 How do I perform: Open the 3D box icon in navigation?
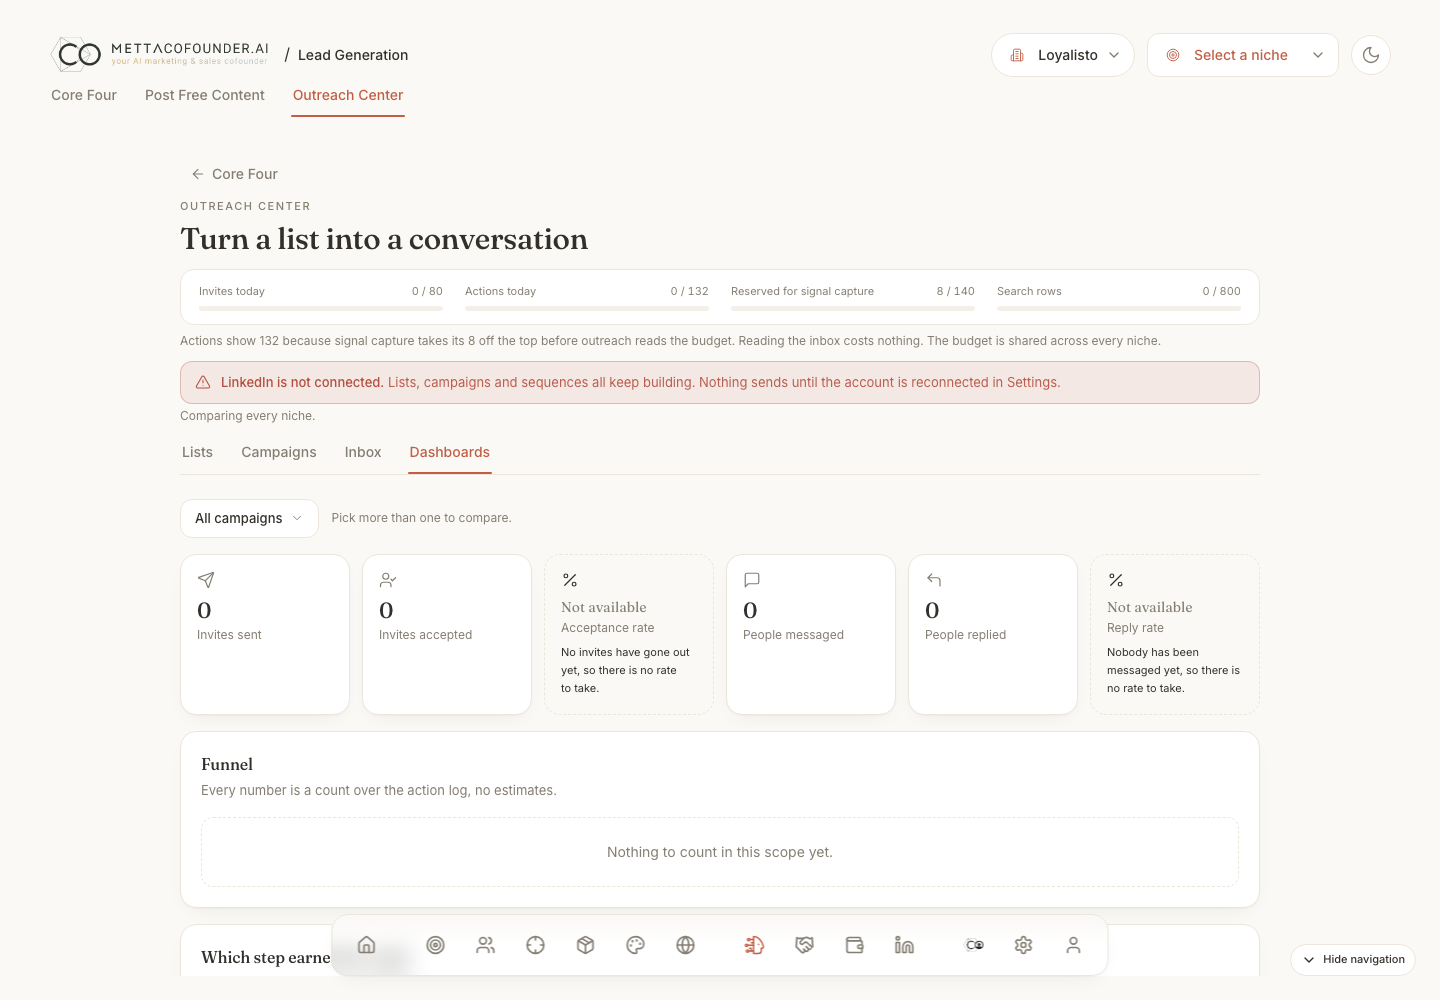point(586,945)
